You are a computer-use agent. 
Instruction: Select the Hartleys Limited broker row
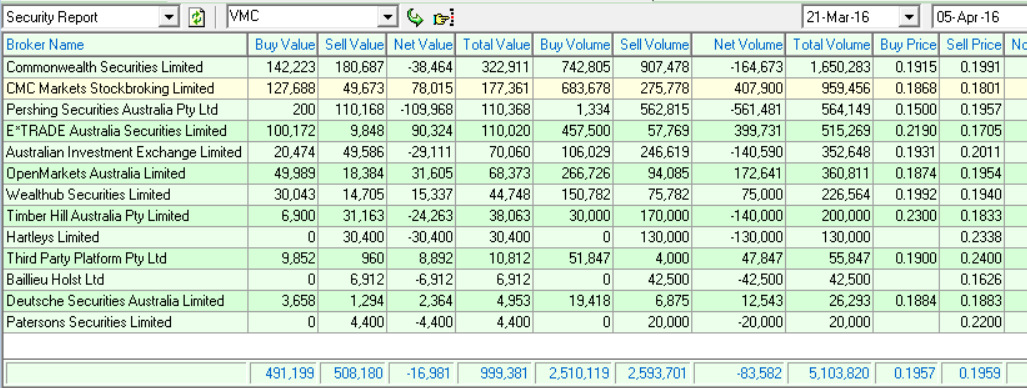click(514, 237)
